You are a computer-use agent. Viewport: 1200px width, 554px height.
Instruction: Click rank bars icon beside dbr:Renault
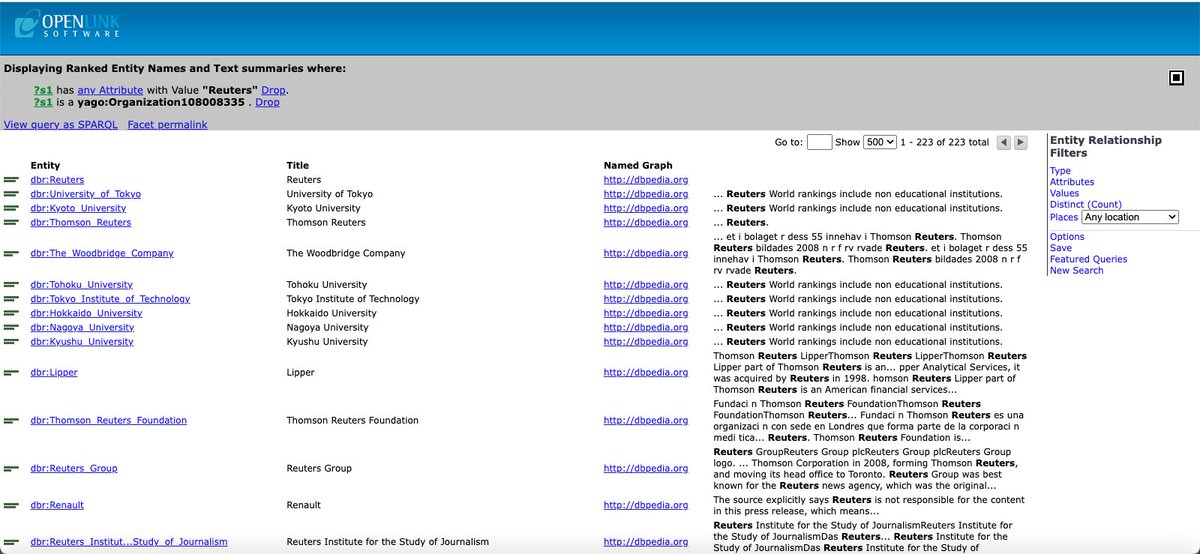[x=11, y=506]
